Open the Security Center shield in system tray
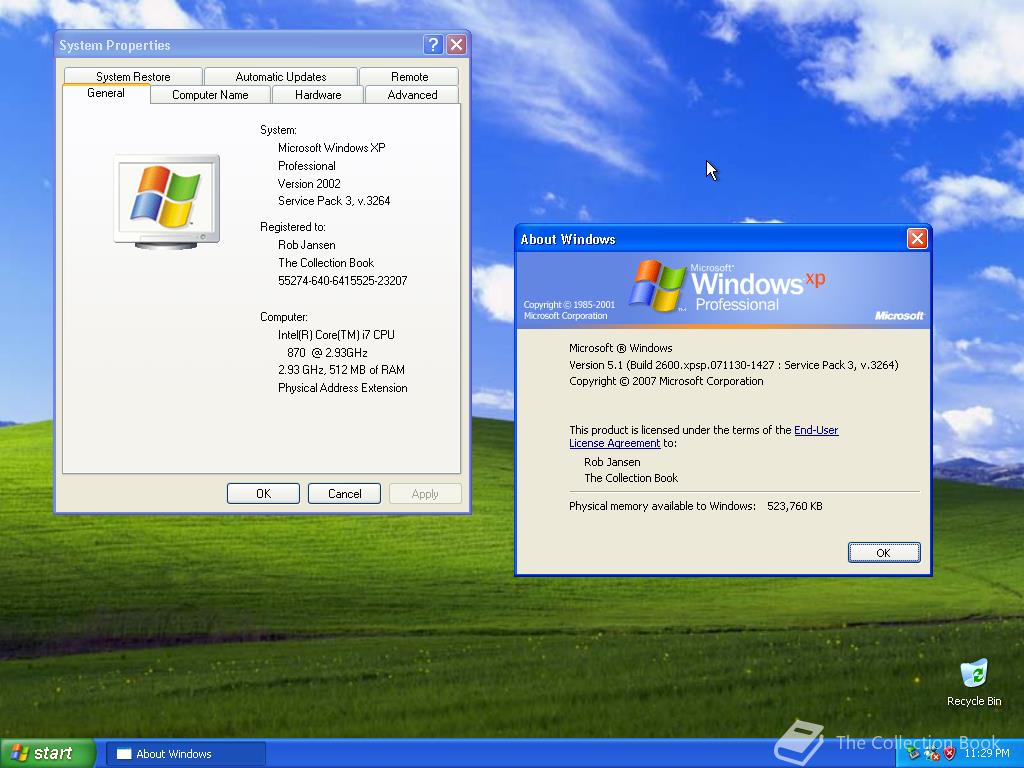The image size is (1024, 768). [x=949, y=754]
